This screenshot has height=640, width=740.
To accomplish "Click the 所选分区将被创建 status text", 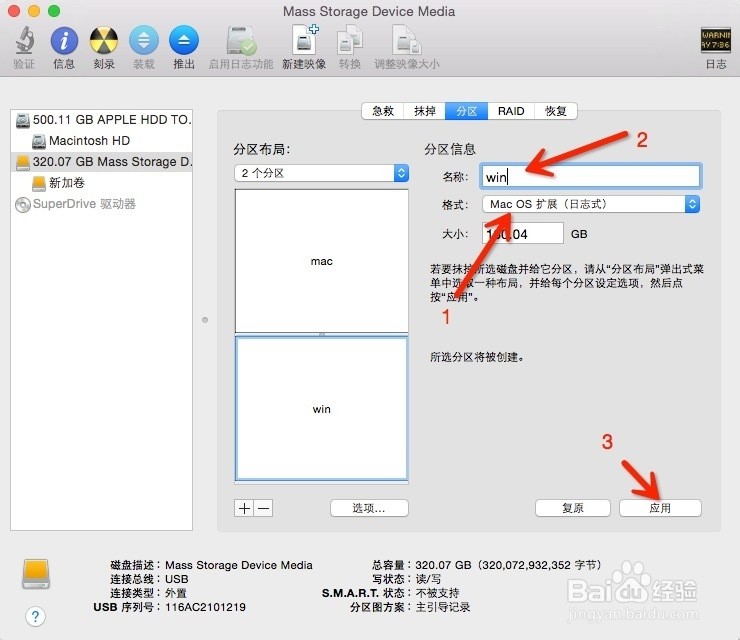I will coord(477,357).
